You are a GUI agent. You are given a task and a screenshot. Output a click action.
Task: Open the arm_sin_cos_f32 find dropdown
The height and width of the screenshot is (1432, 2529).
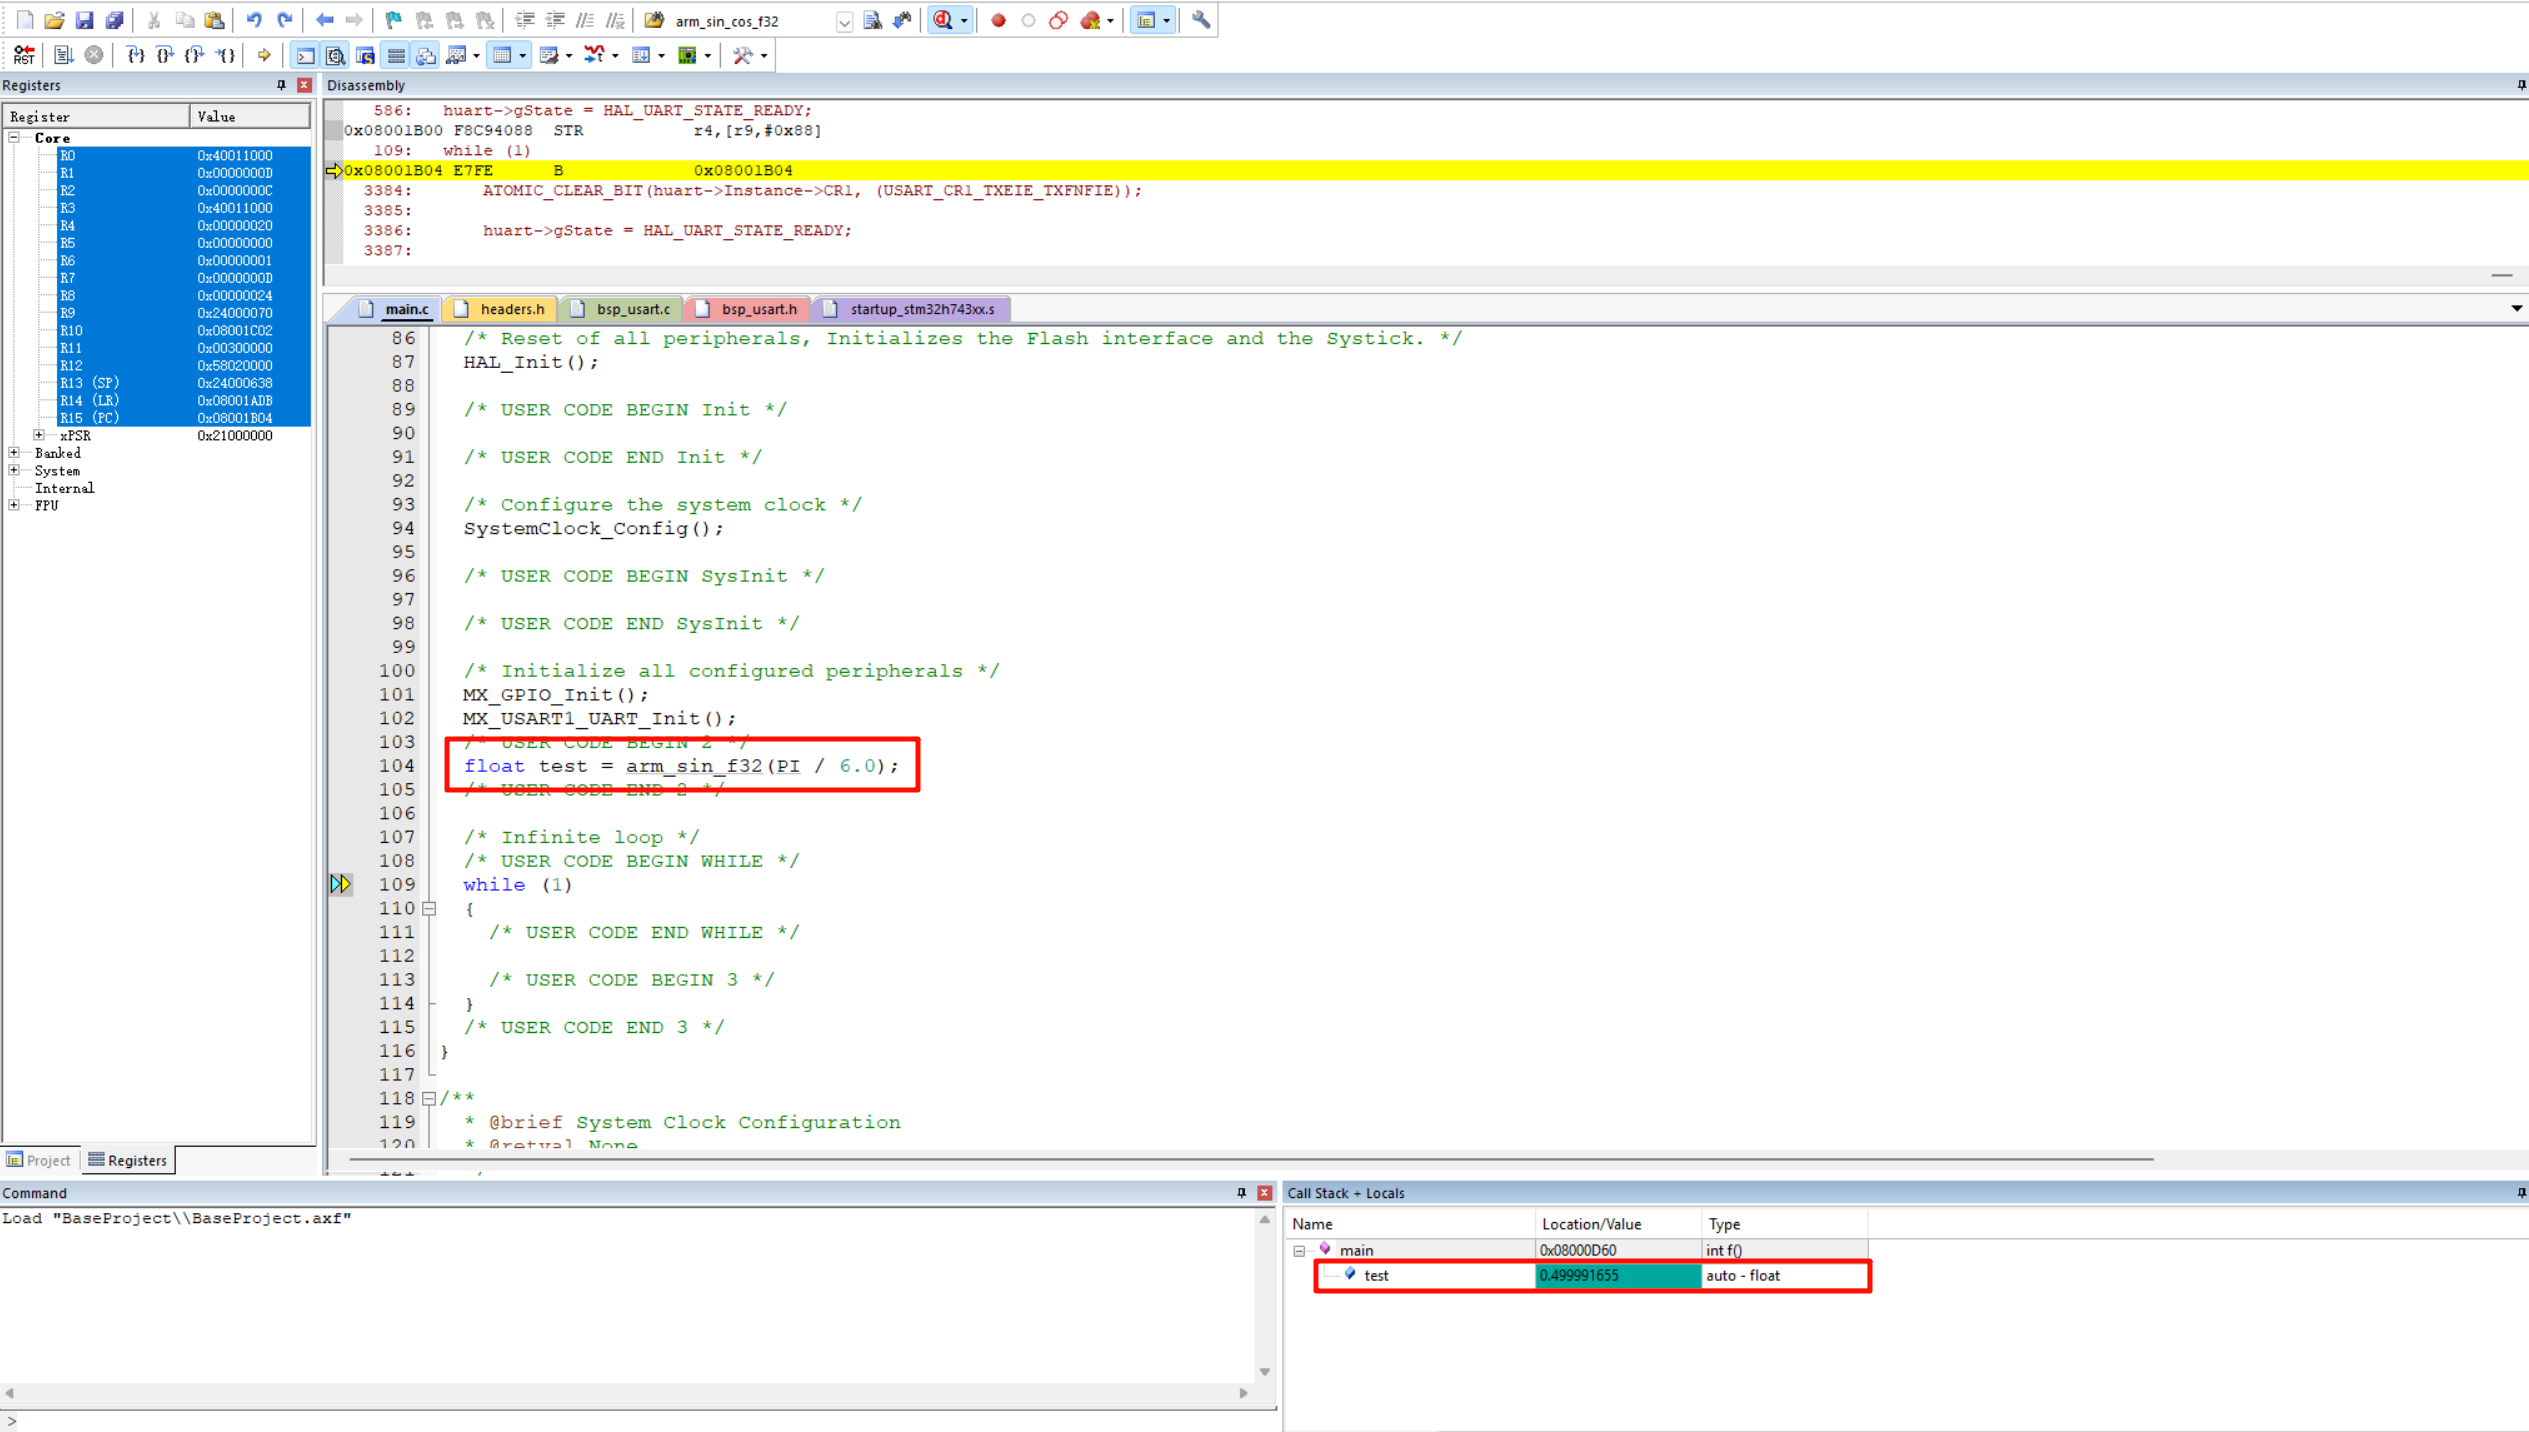pyautogui.click(x=844, y=21)
